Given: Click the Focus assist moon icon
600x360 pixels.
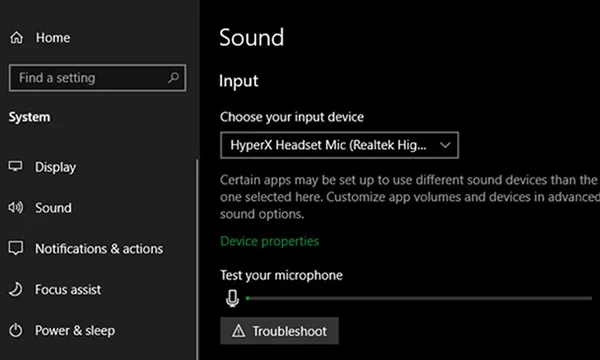Looking at the screenshot, I should coord(16,289).
